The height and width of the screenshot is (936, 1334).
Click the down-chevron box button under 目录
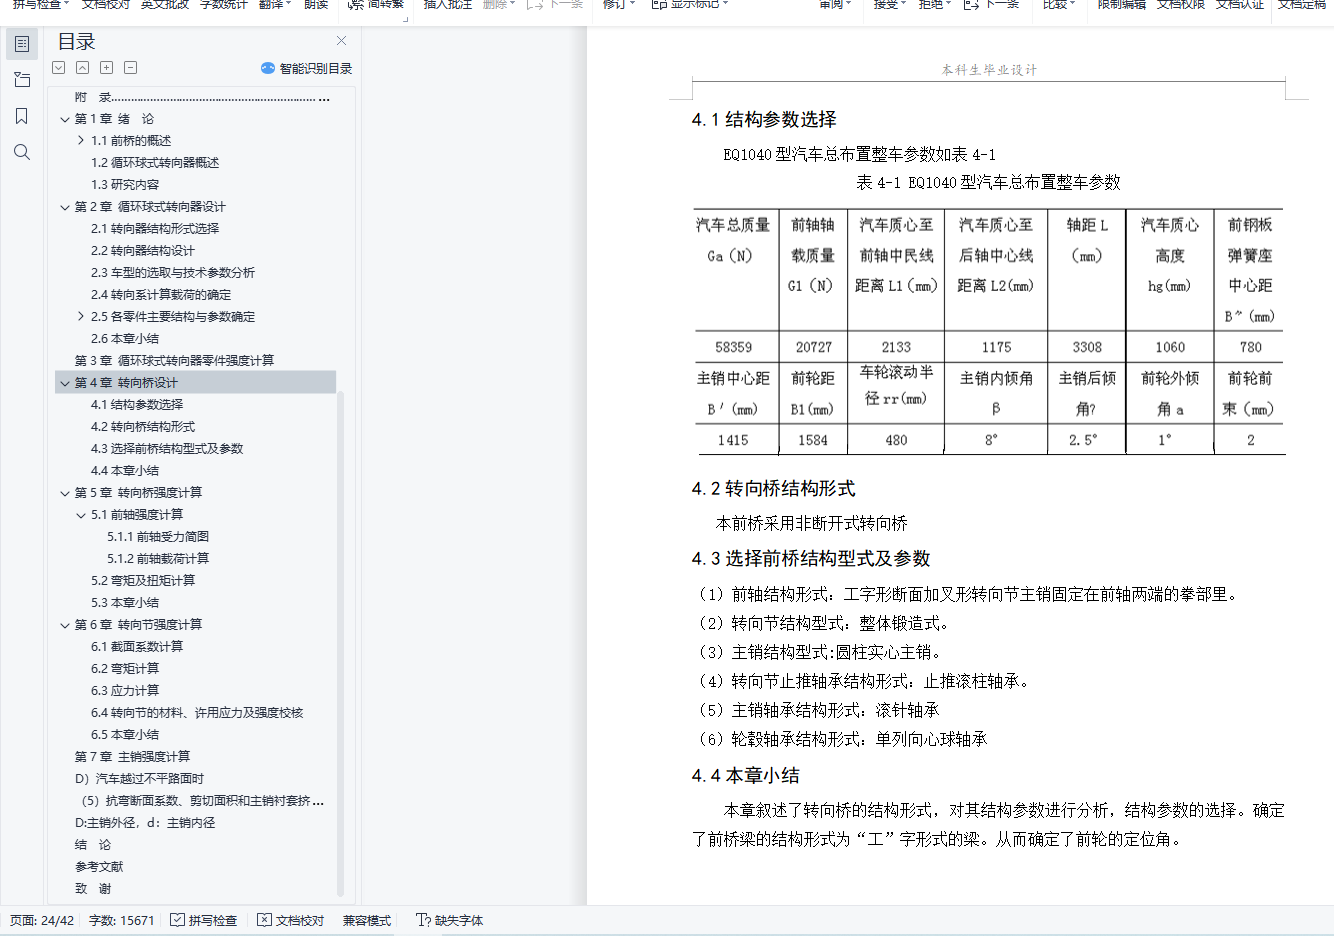pyautogui.click(x=59, y=68)
